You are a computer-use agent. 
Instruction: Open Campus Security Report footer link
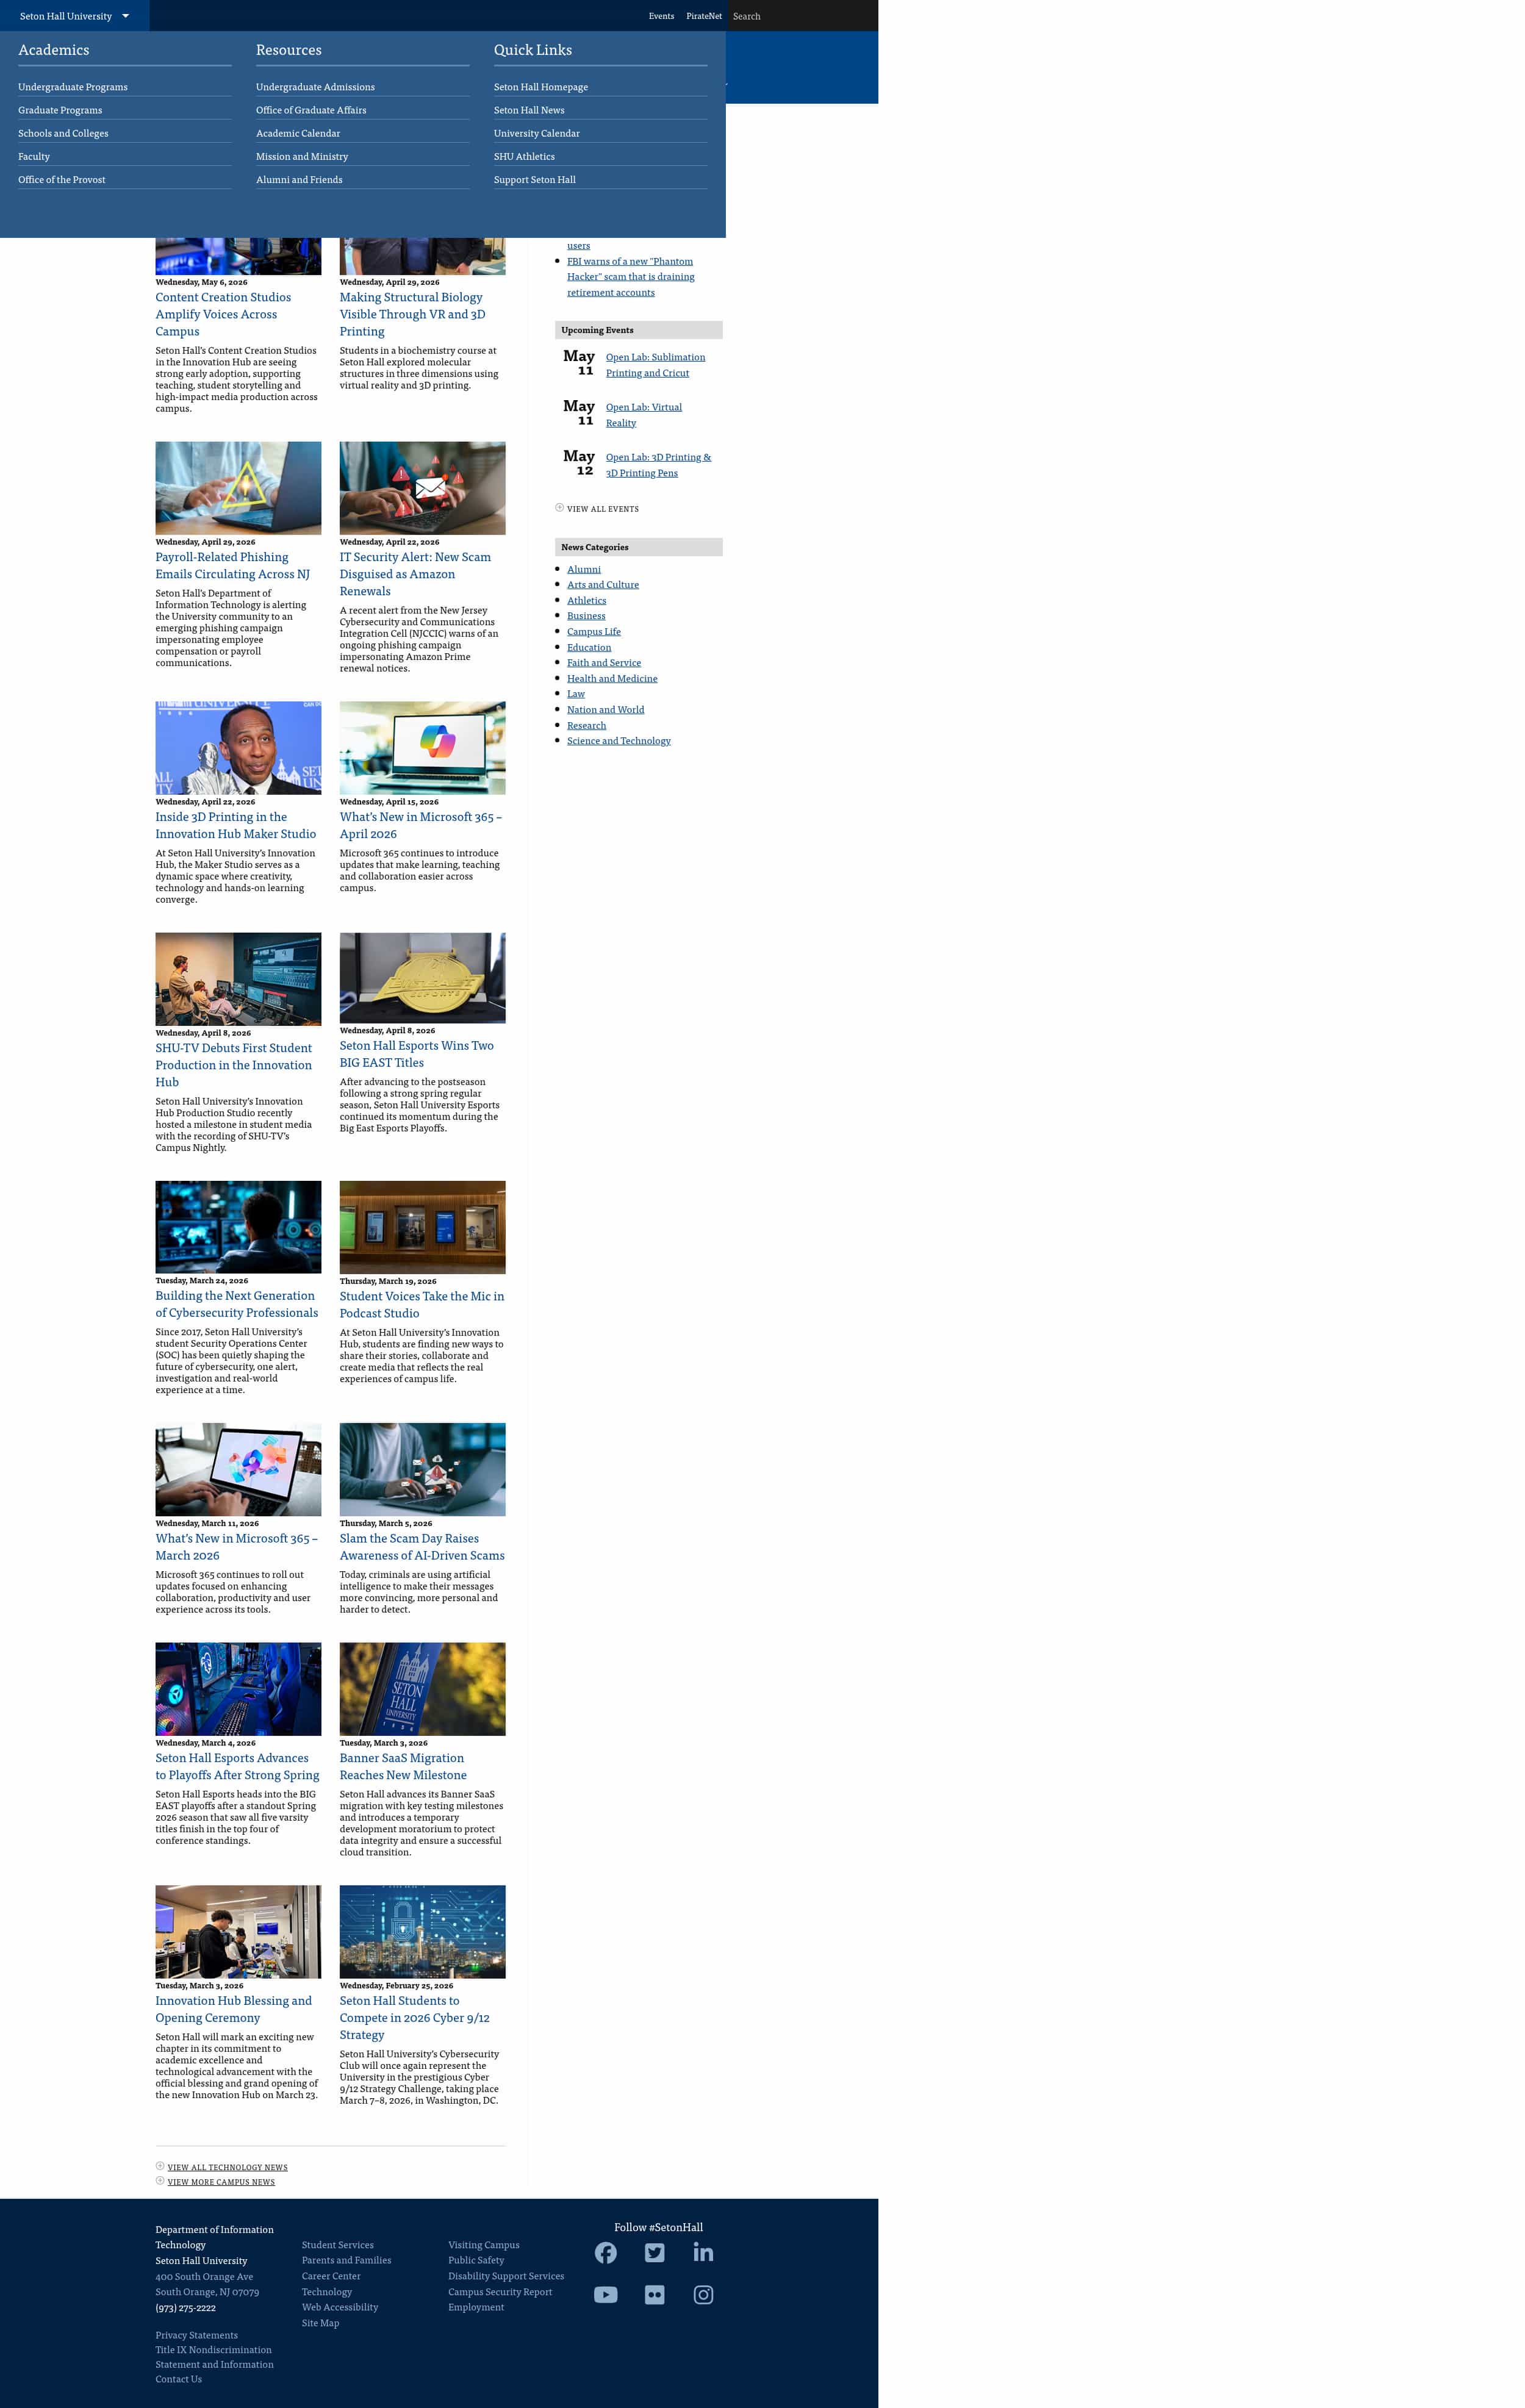[499, 2292]
